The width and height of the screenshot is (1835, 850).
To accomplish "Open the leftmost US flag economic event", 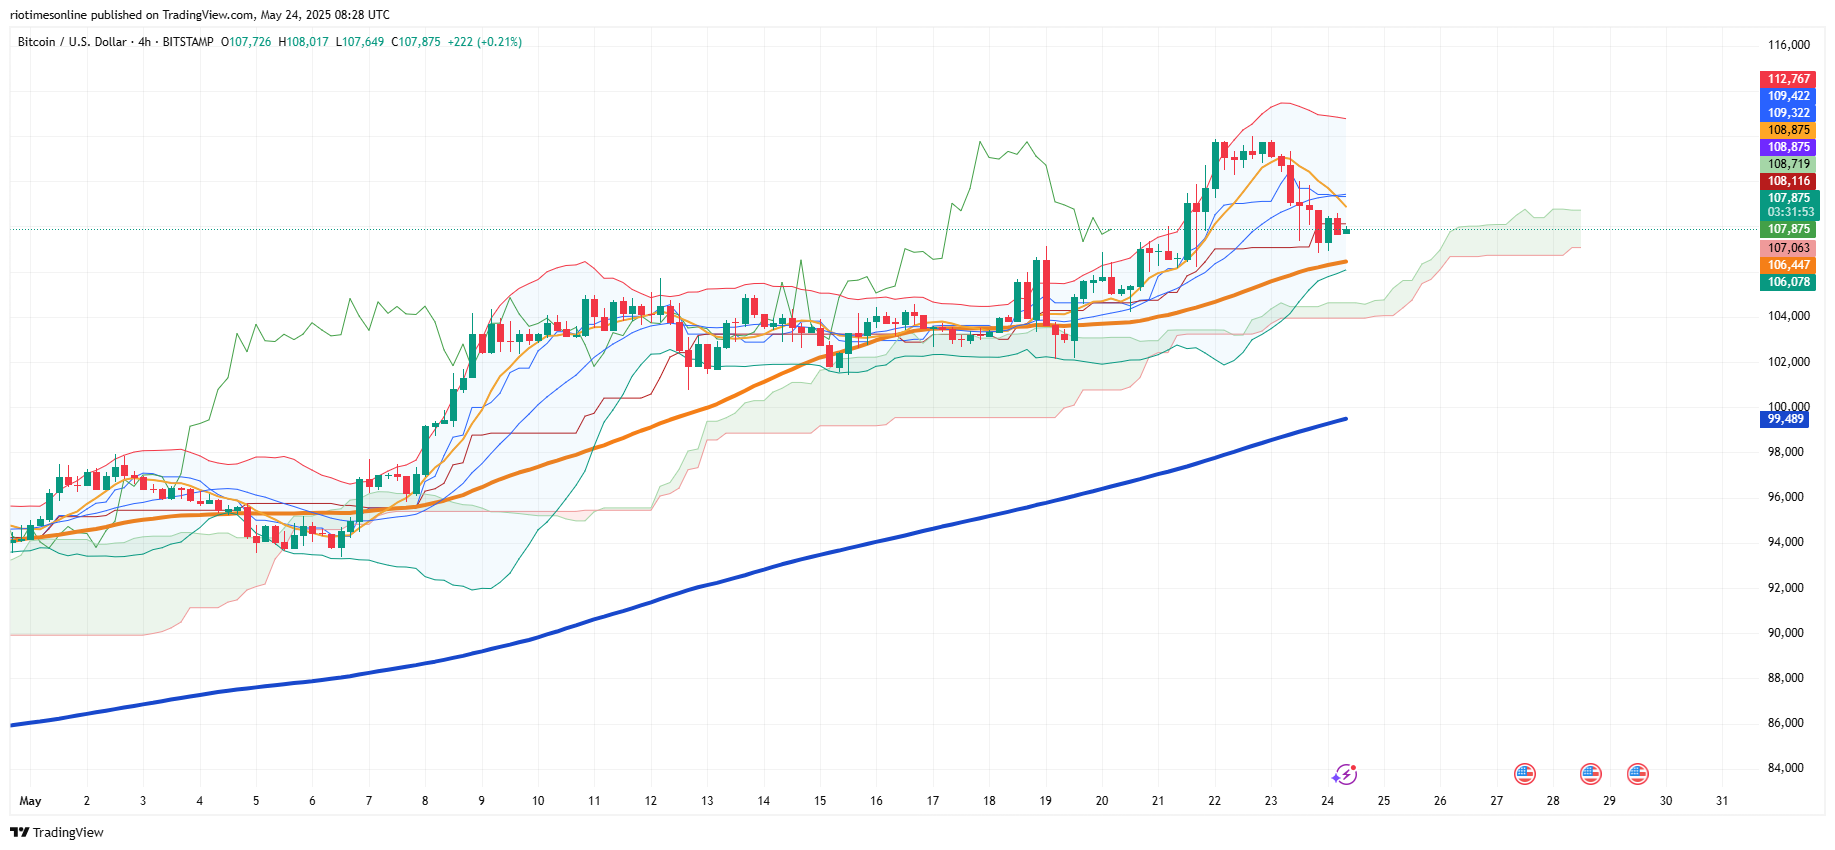I will tap(1524, 773).
